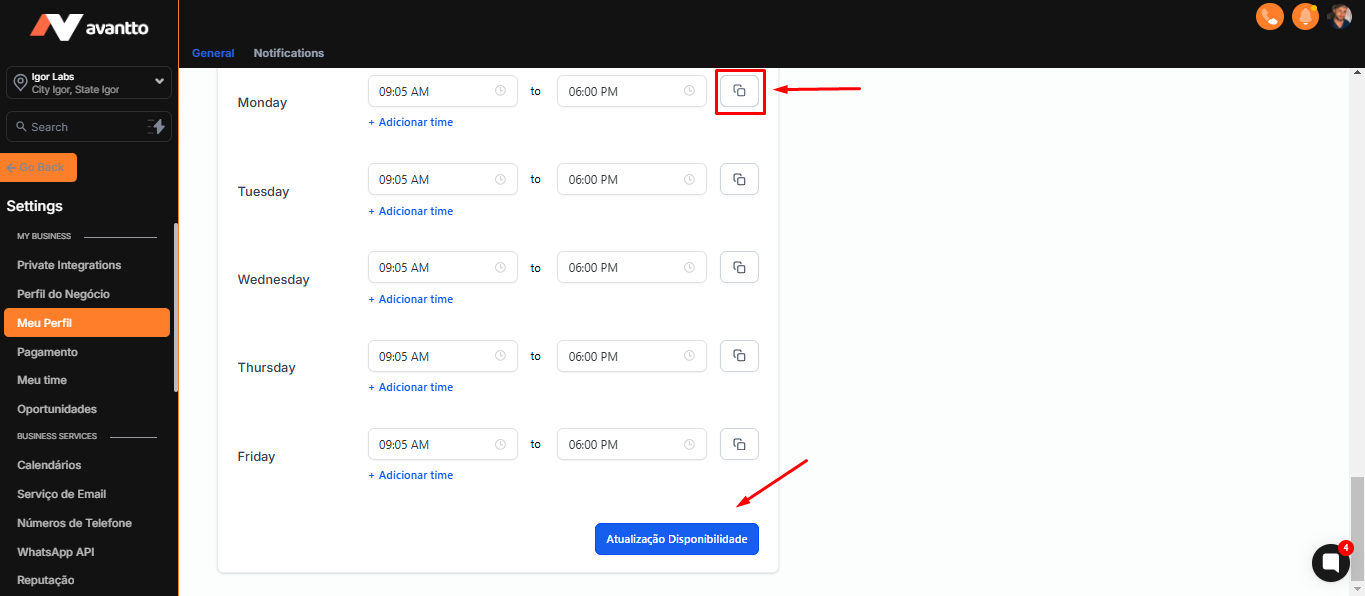Image resolution: width=1365 pixels, height=596 pixels.
Task: Select the General tab
Action: [213, 53]
